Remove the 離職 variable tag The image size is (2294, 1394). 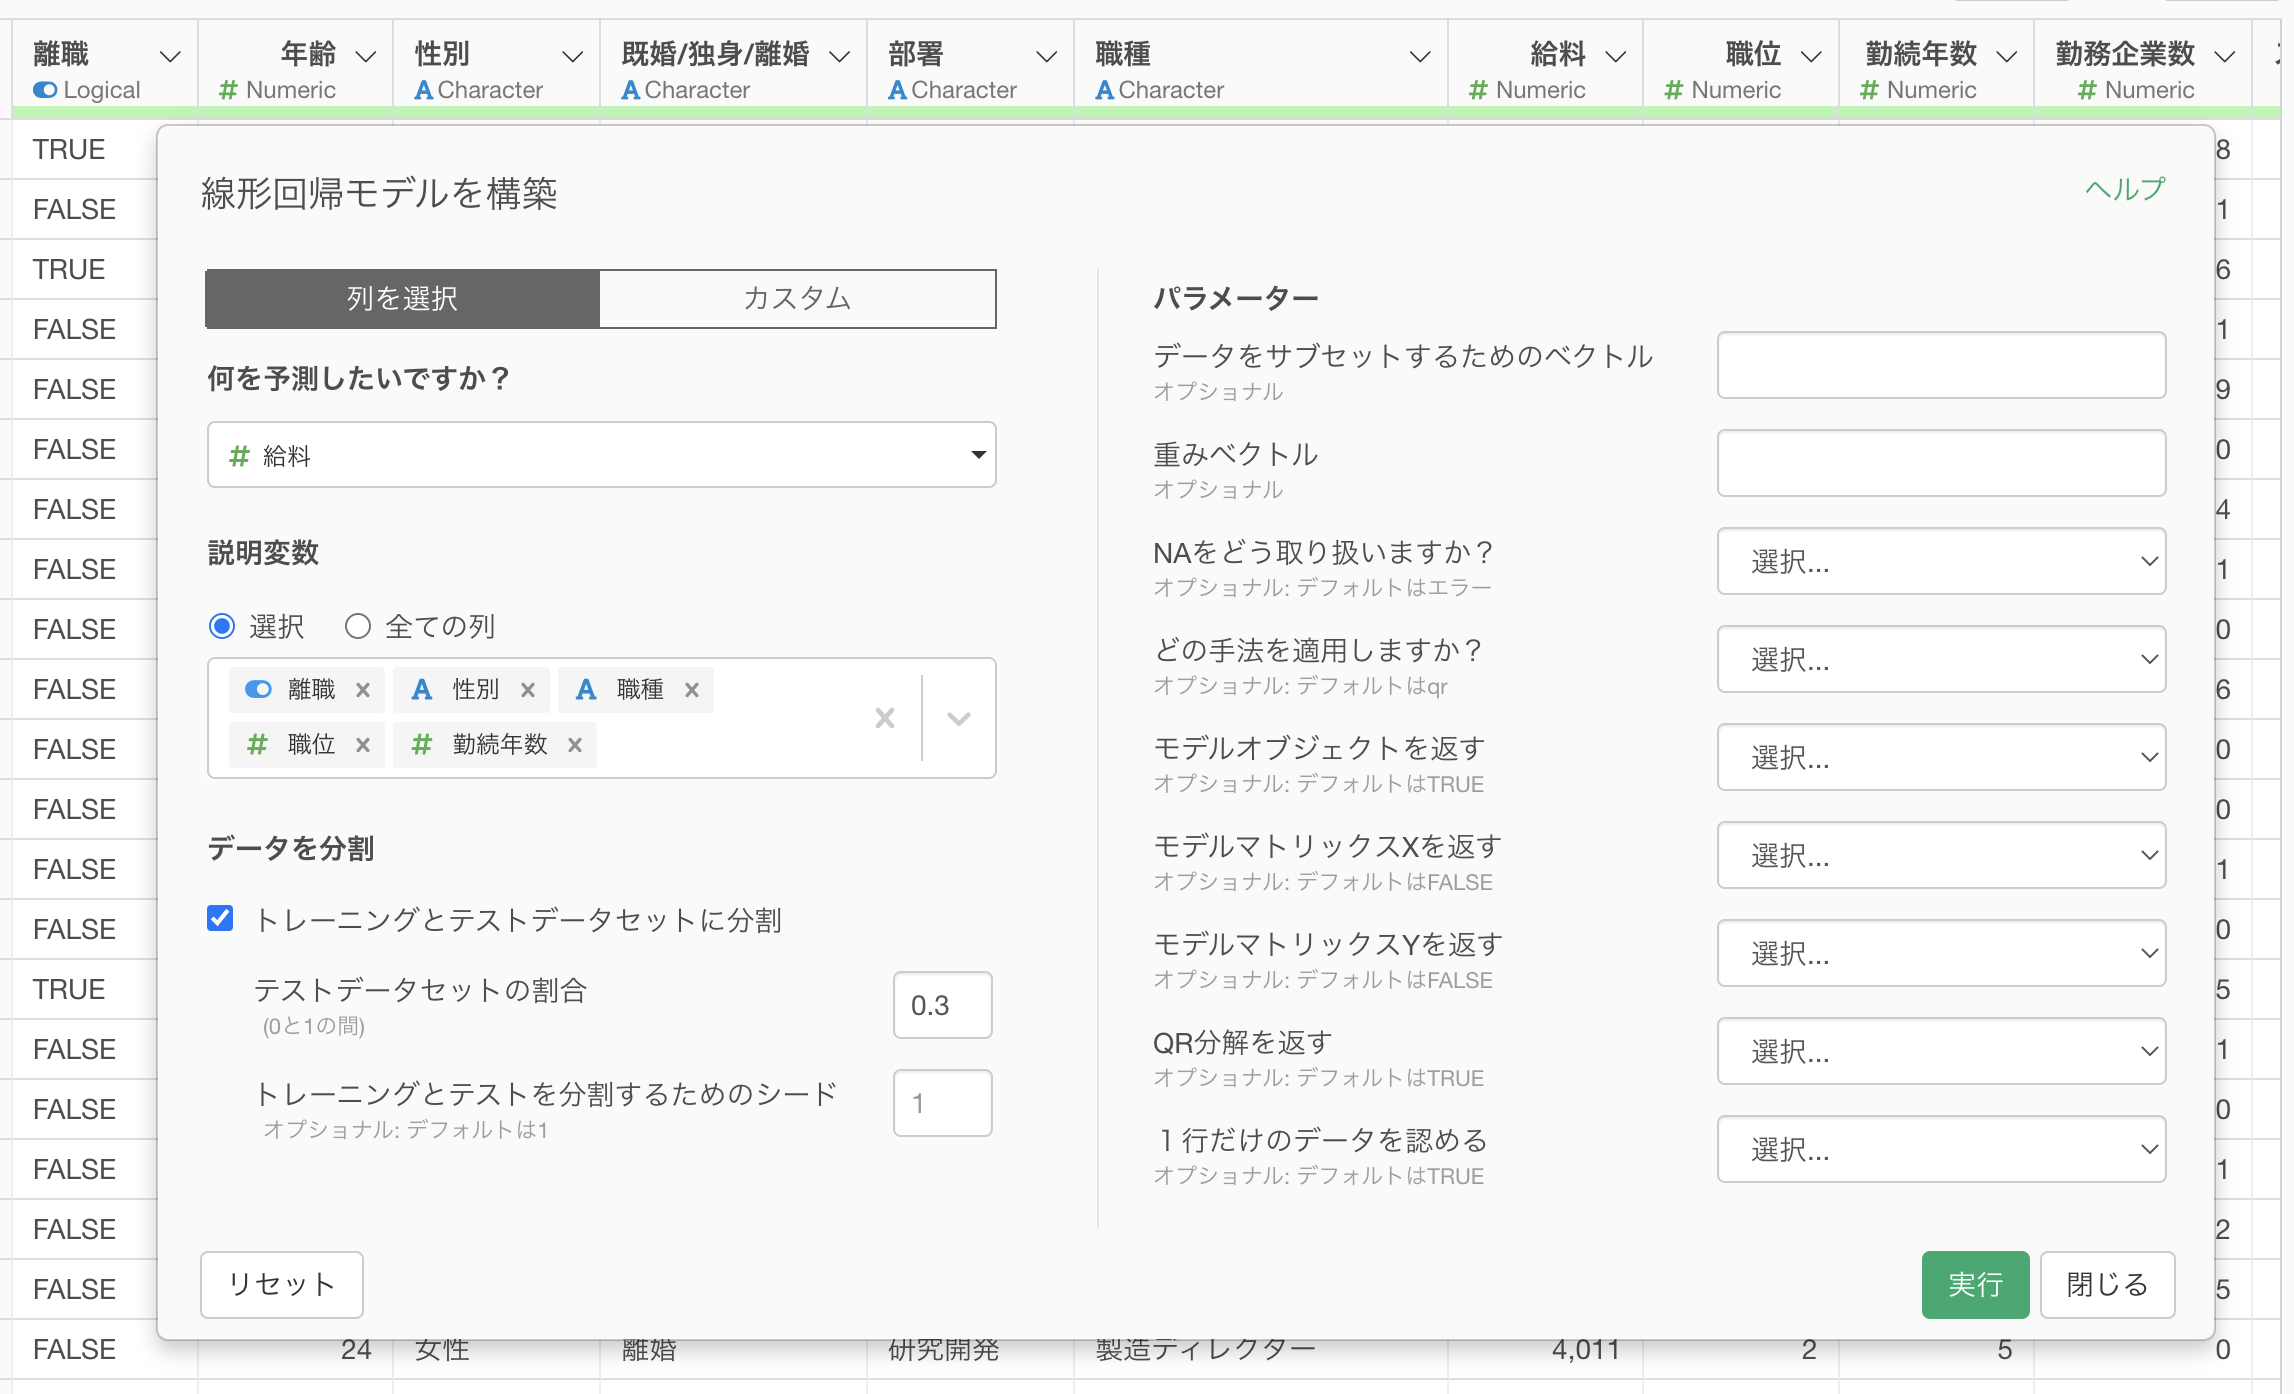pyautogui.click(x=363, y=690)
